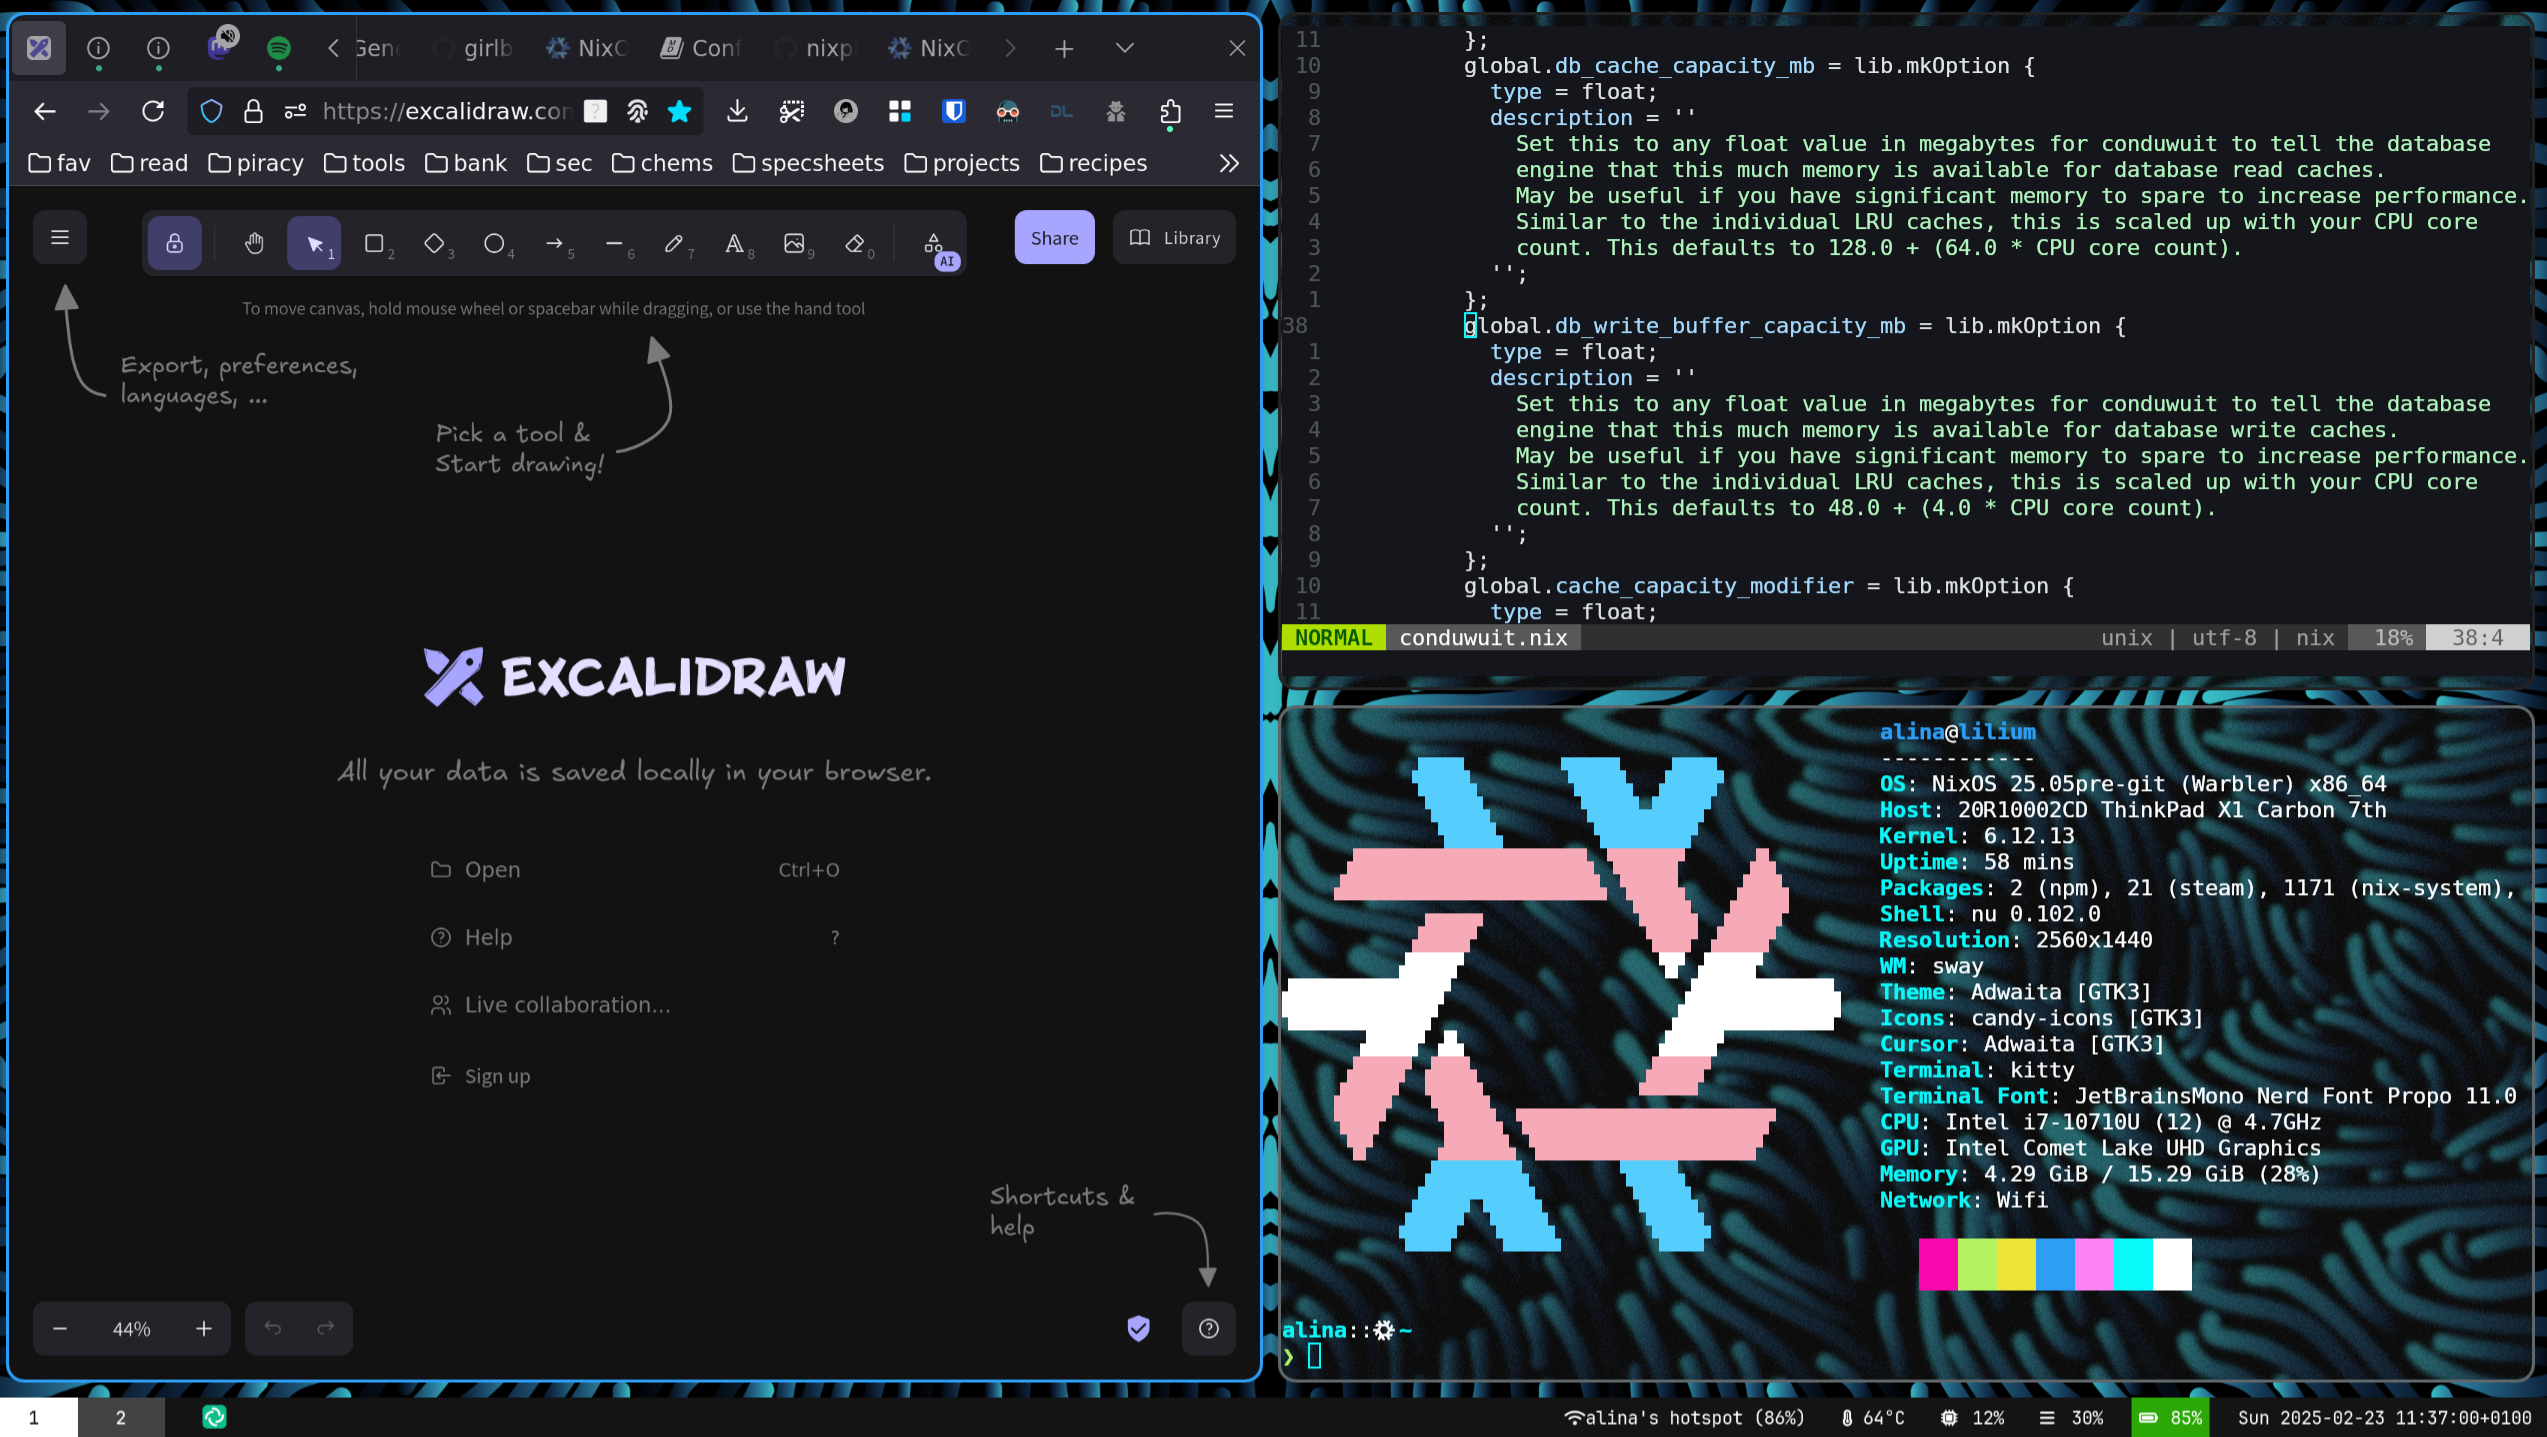Toggle the keep-tool-active lock icon
Viewport: 2547px width, 1437px height.
(175, 243)
